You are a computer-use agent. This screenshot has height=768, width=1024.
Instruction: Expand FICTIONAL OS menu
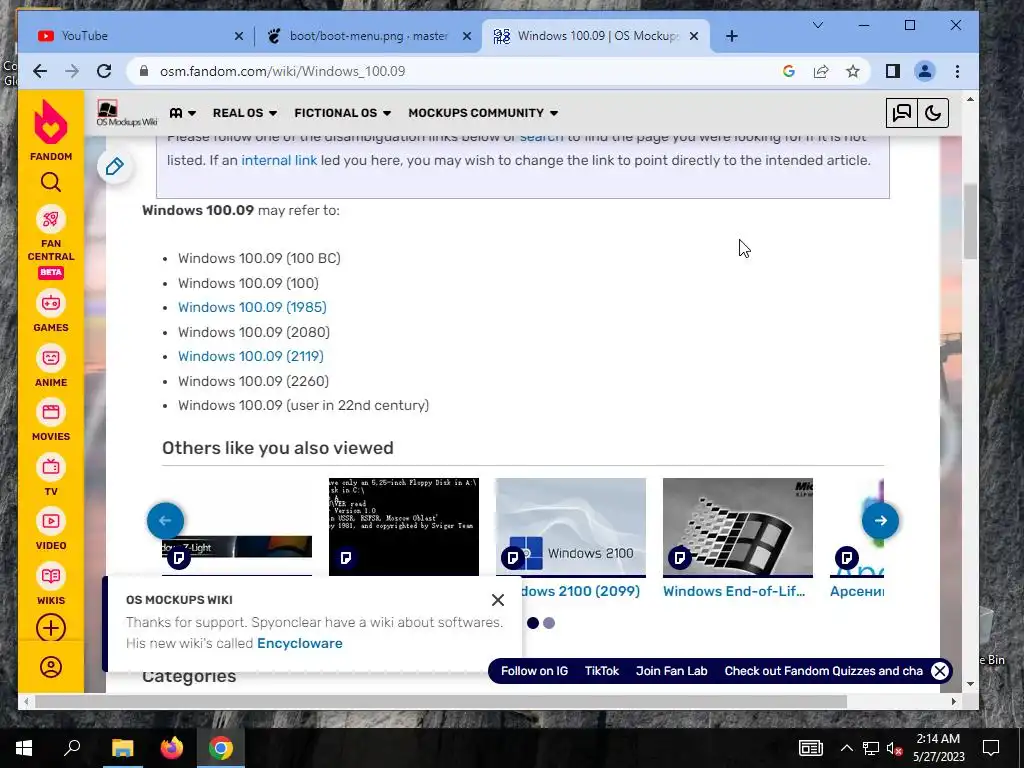click(x=342, y=113)
